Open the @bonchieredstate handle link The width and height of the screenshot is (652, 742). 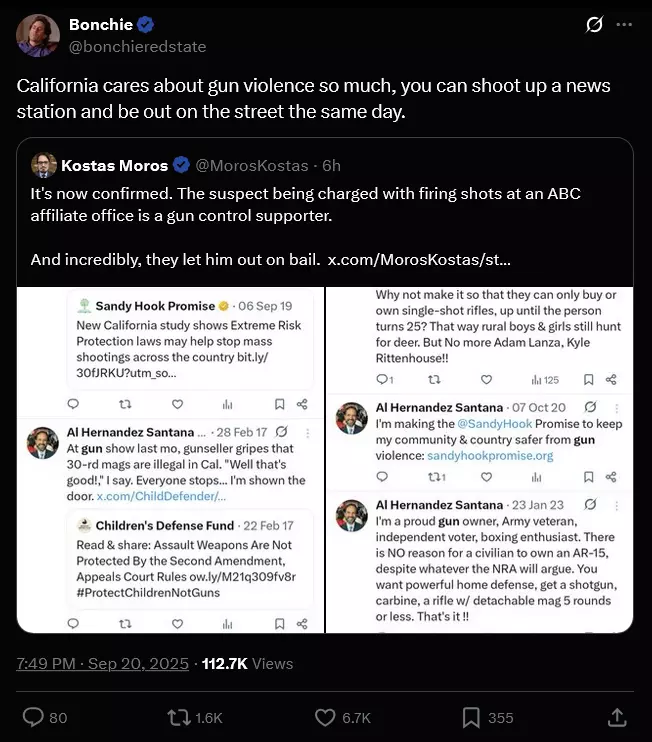pos(138,47)
